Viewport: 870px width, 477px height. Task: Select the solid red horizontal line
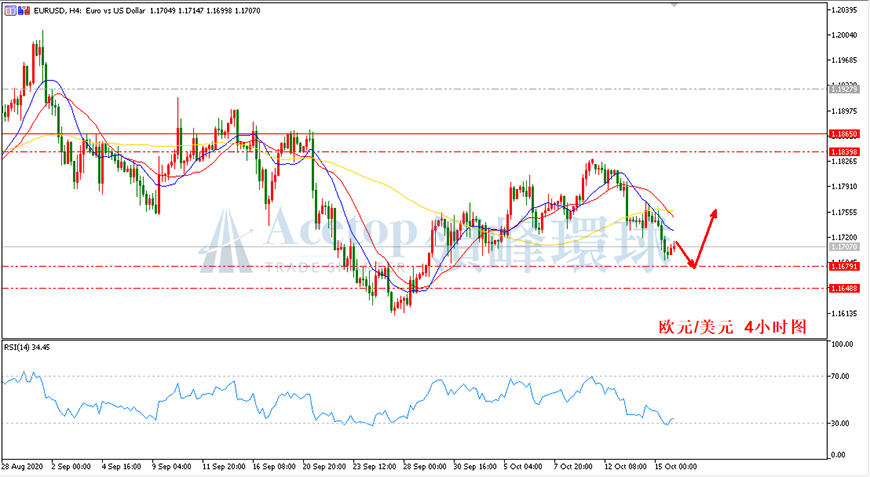click(414, 134)
